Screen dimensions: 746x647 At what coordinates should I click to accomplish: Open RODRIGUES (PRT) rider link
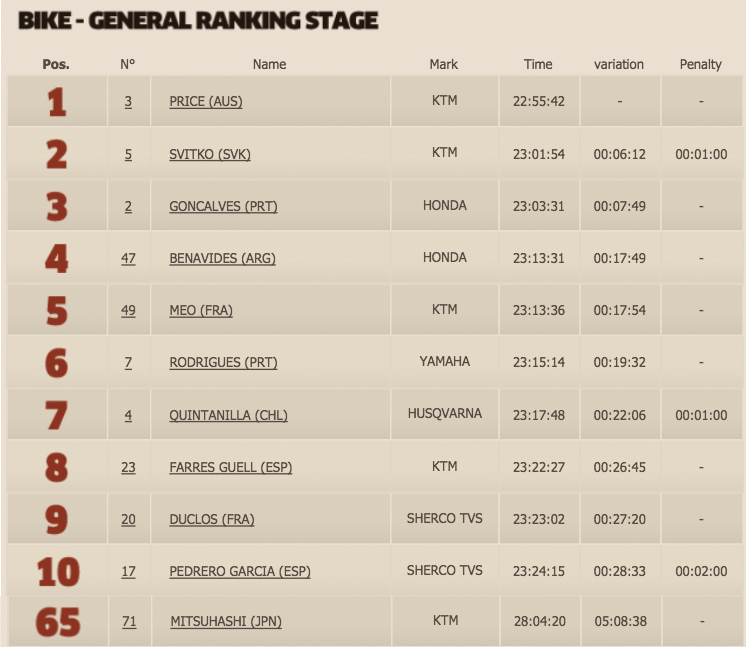click(x=223, y=362)
